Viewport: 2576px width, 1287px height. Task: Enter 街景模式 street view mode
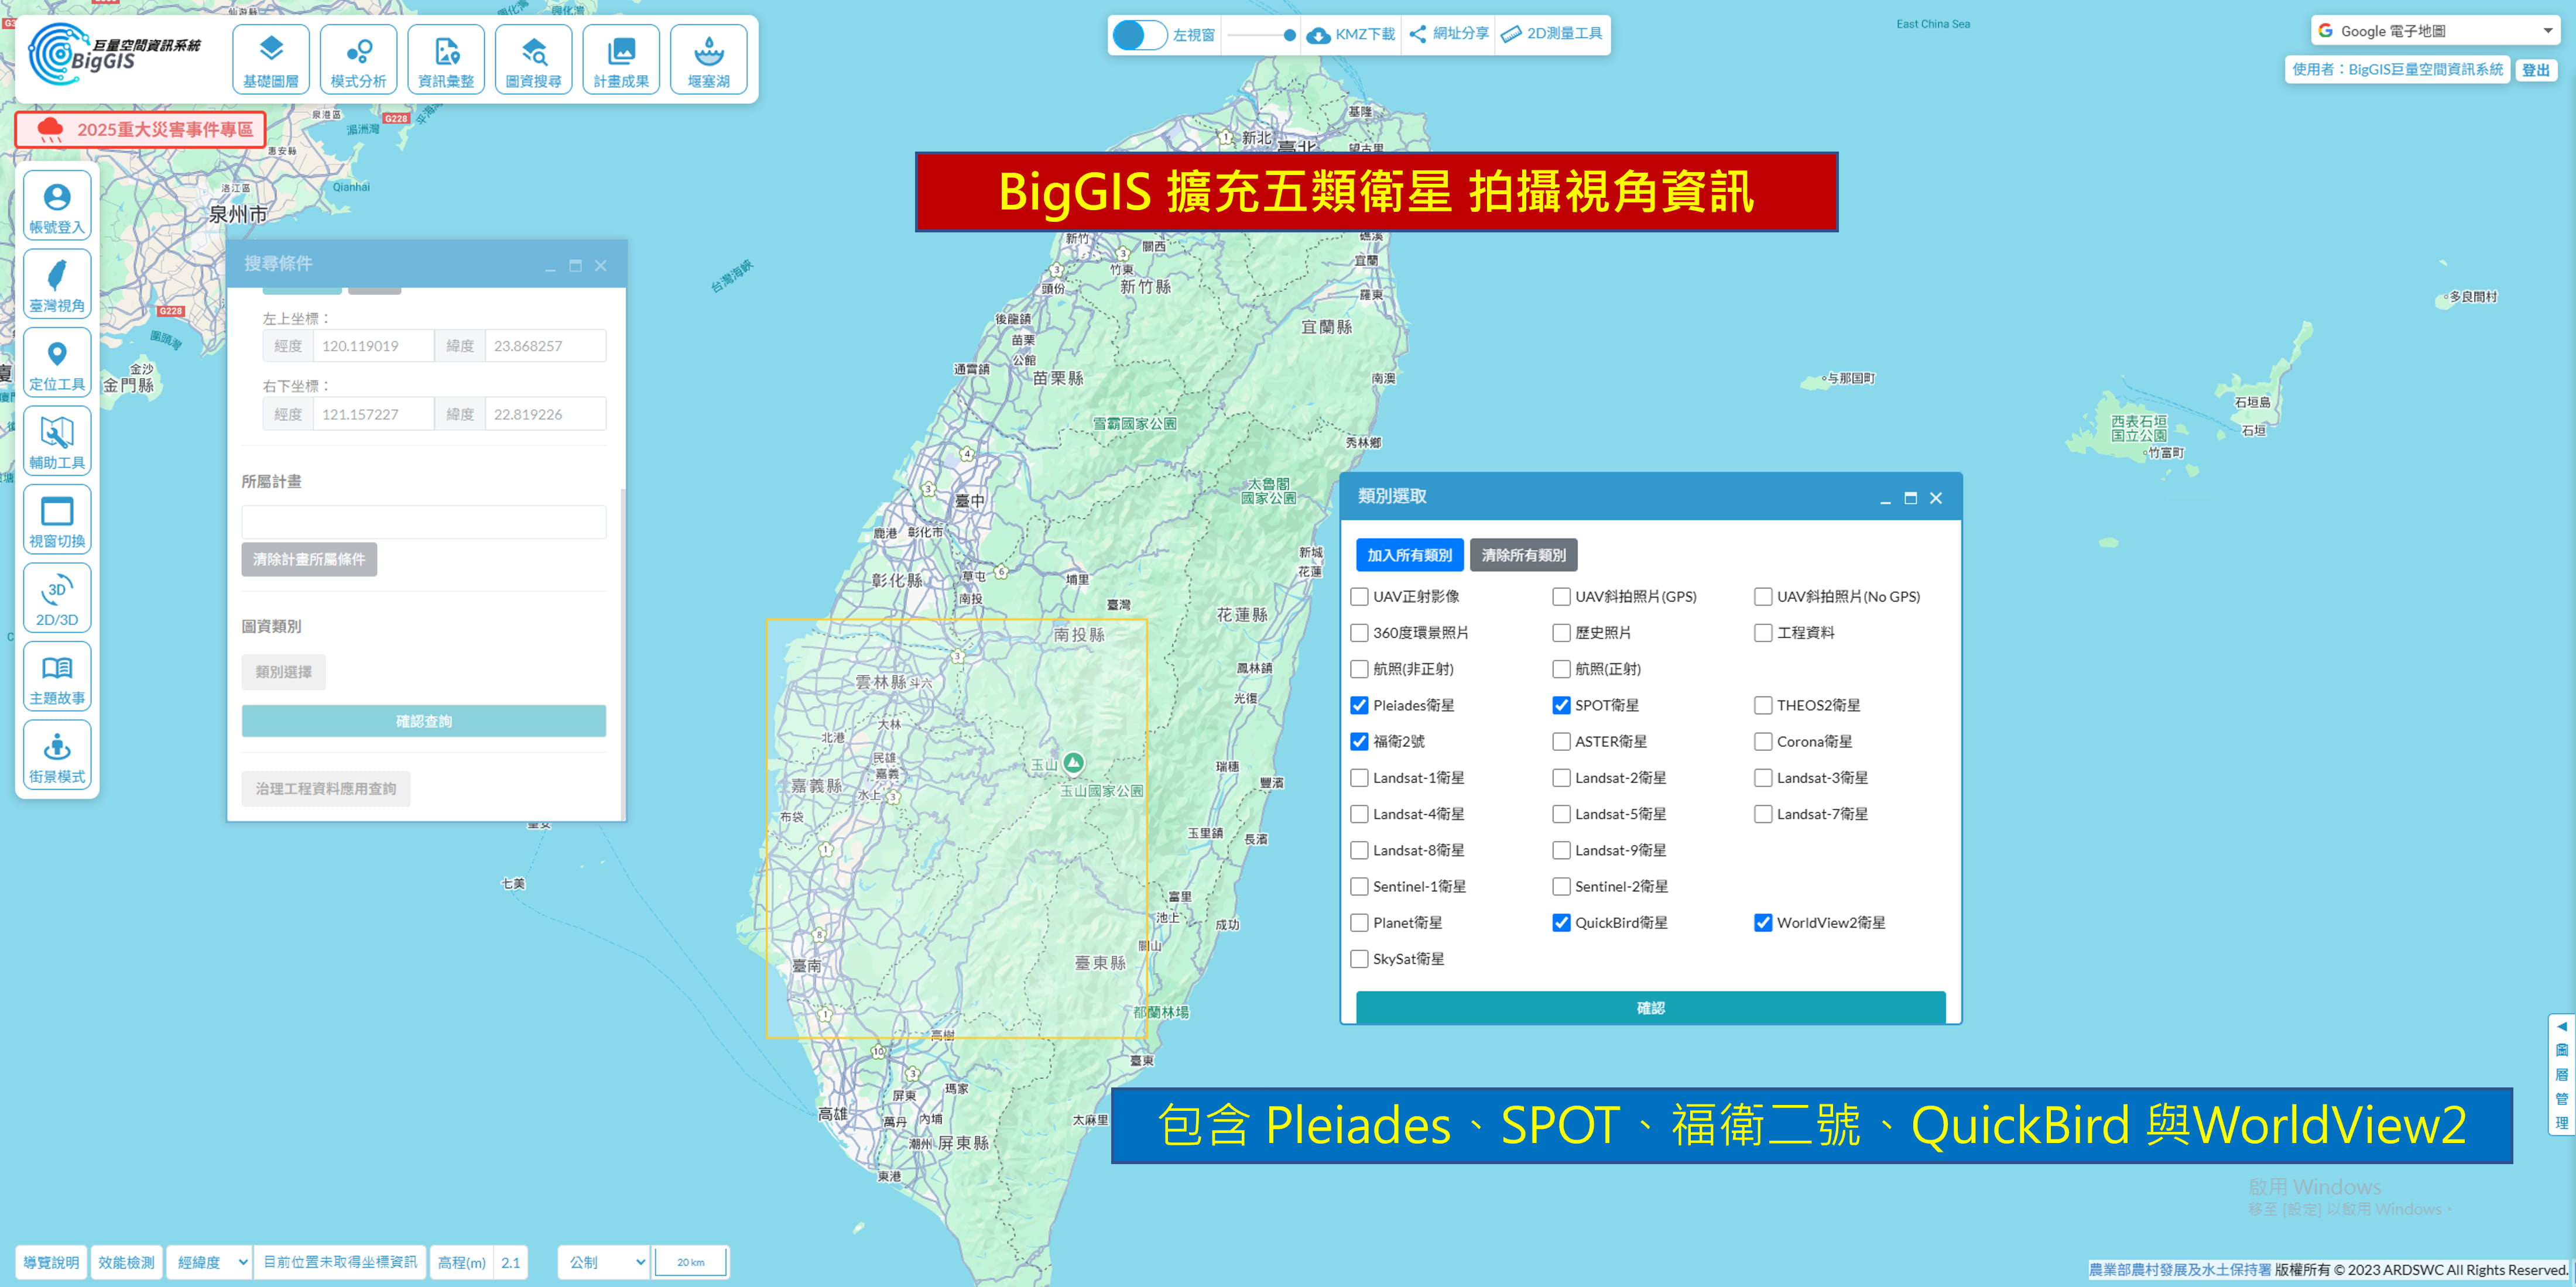[x=57, y=755]
